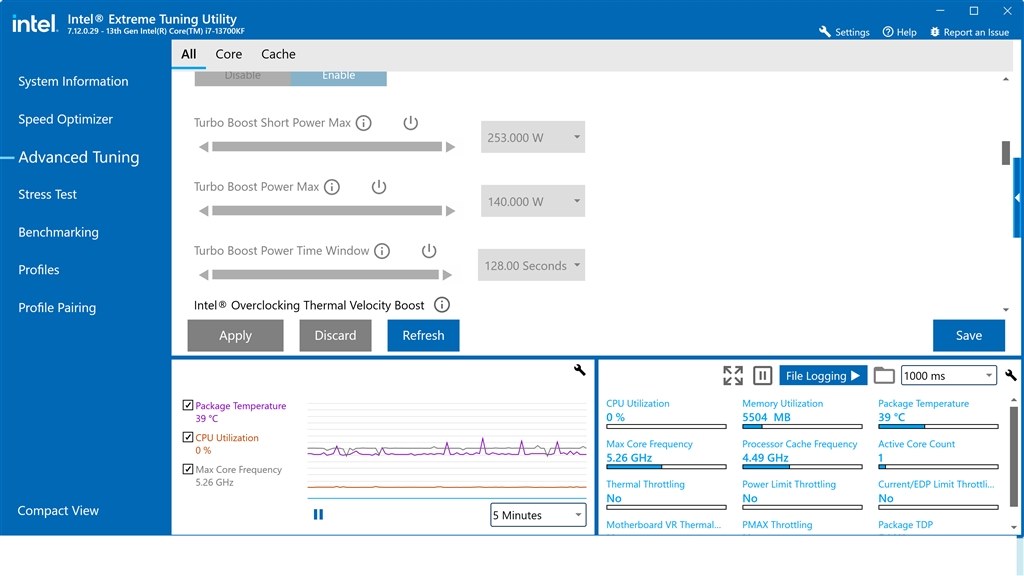Image resolution: width=1024 pixels, height=576 pixels.
Task: Click the Turbo Boost Short Power Max slider
Action: (x=327, y=147)
